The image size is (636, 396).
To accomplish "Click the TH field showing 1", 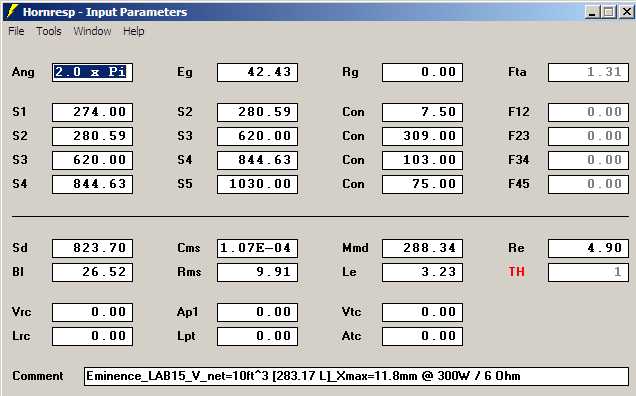I will click(588, 272).
